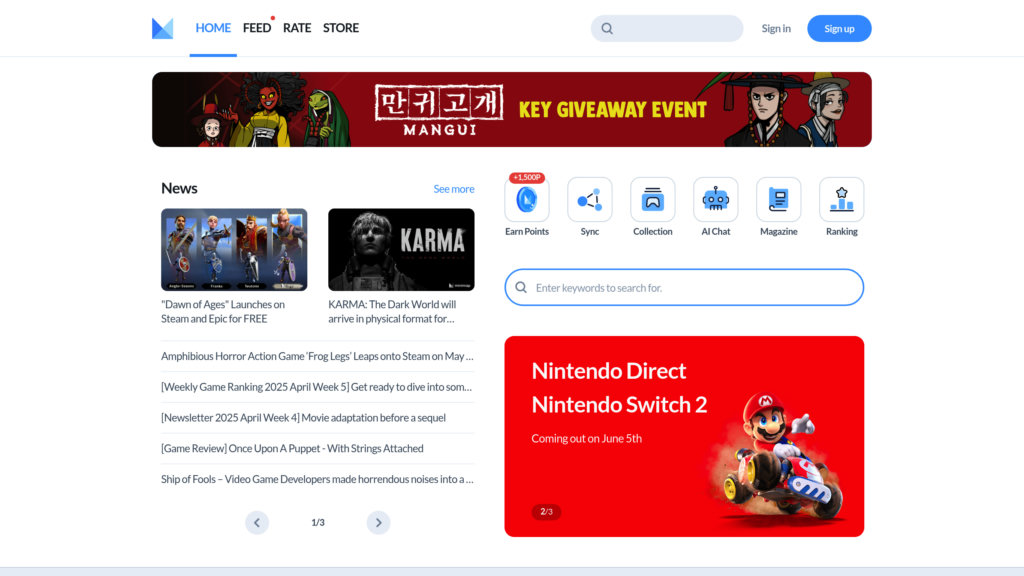Open the STORE tab
1024x576 pixels.
(341, 28)
